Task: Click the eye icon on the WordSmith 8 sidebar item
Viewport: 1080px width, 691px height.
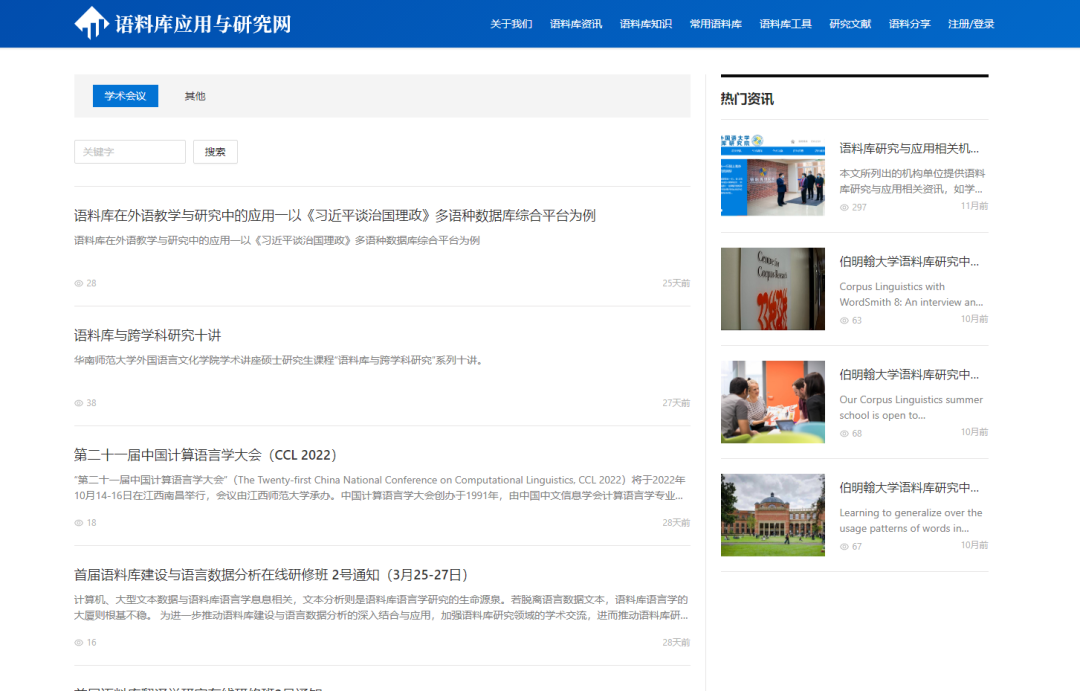Action: [843, 319]
